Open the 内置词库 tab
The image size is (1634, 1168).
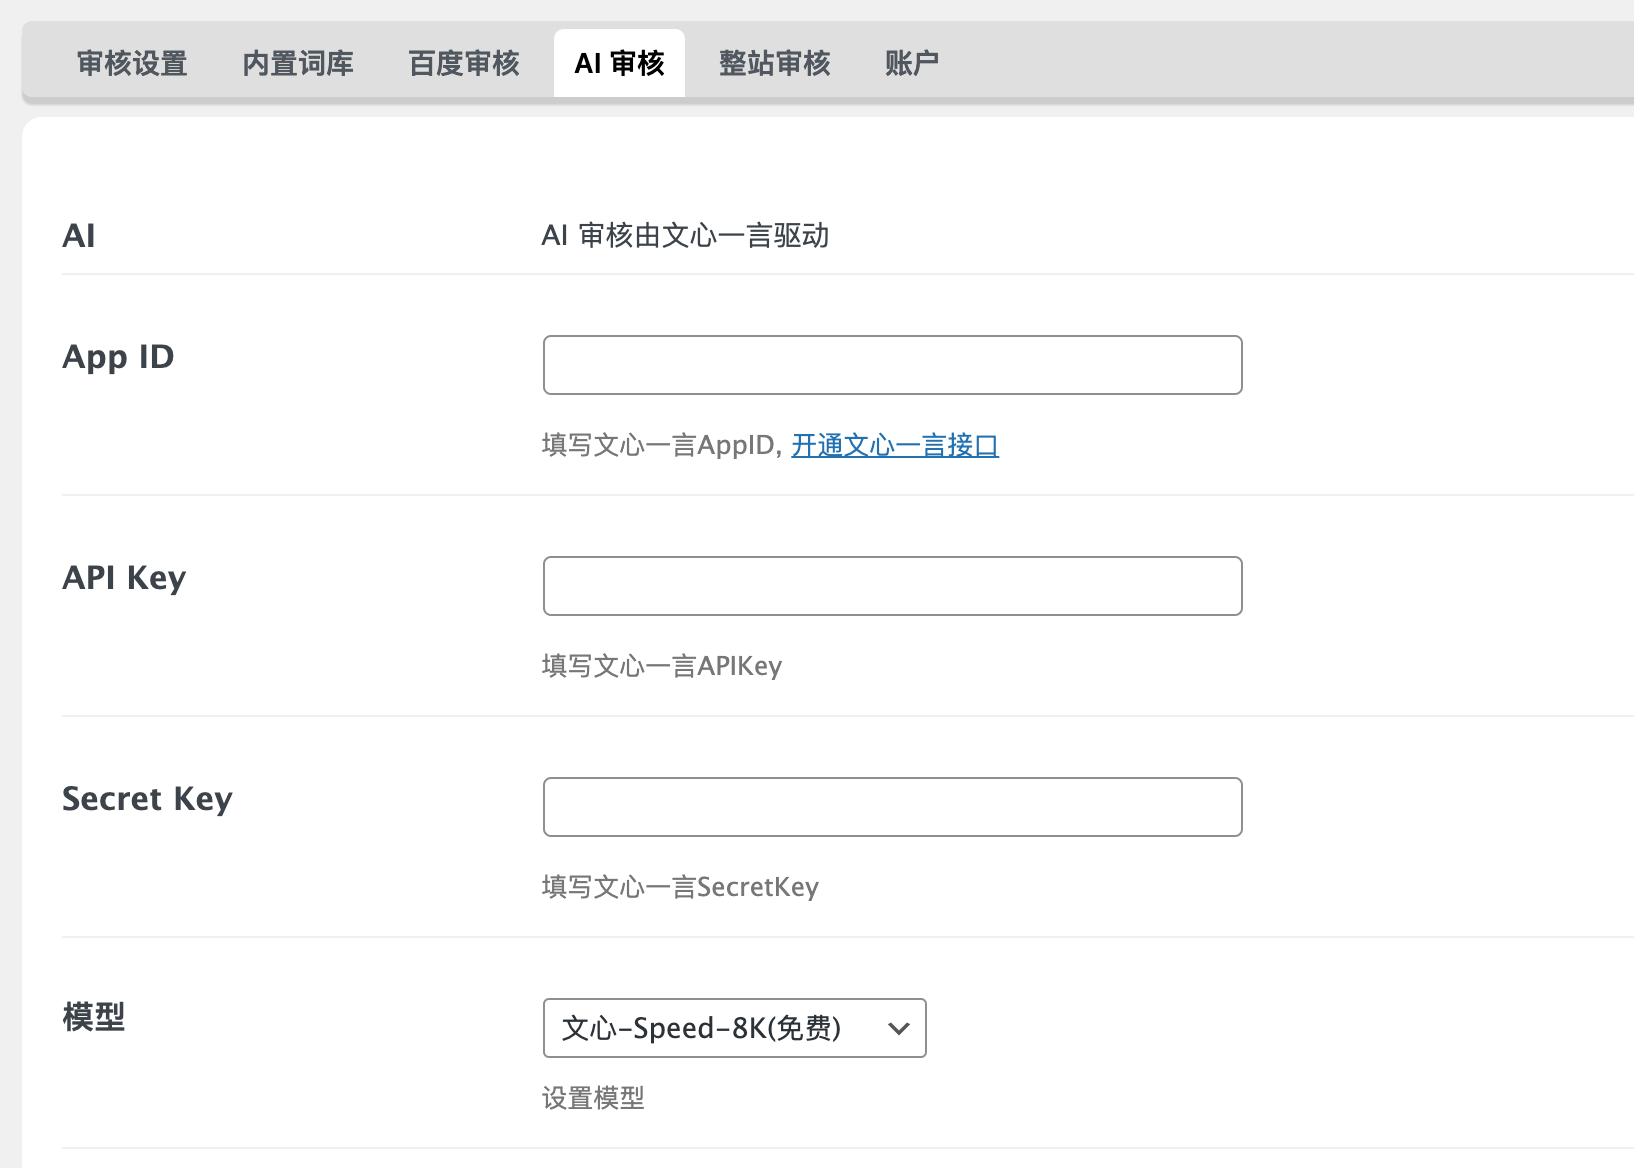tap(298, 63)
